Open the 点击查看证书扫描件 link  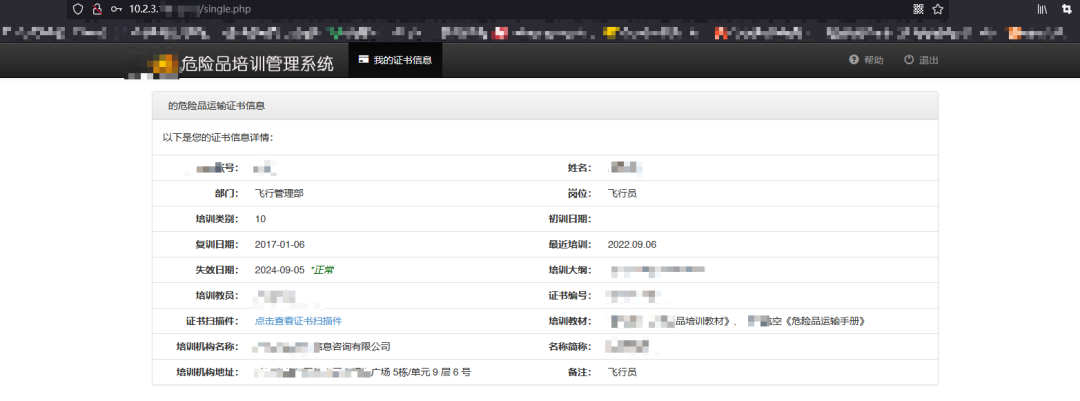point(298,321)
